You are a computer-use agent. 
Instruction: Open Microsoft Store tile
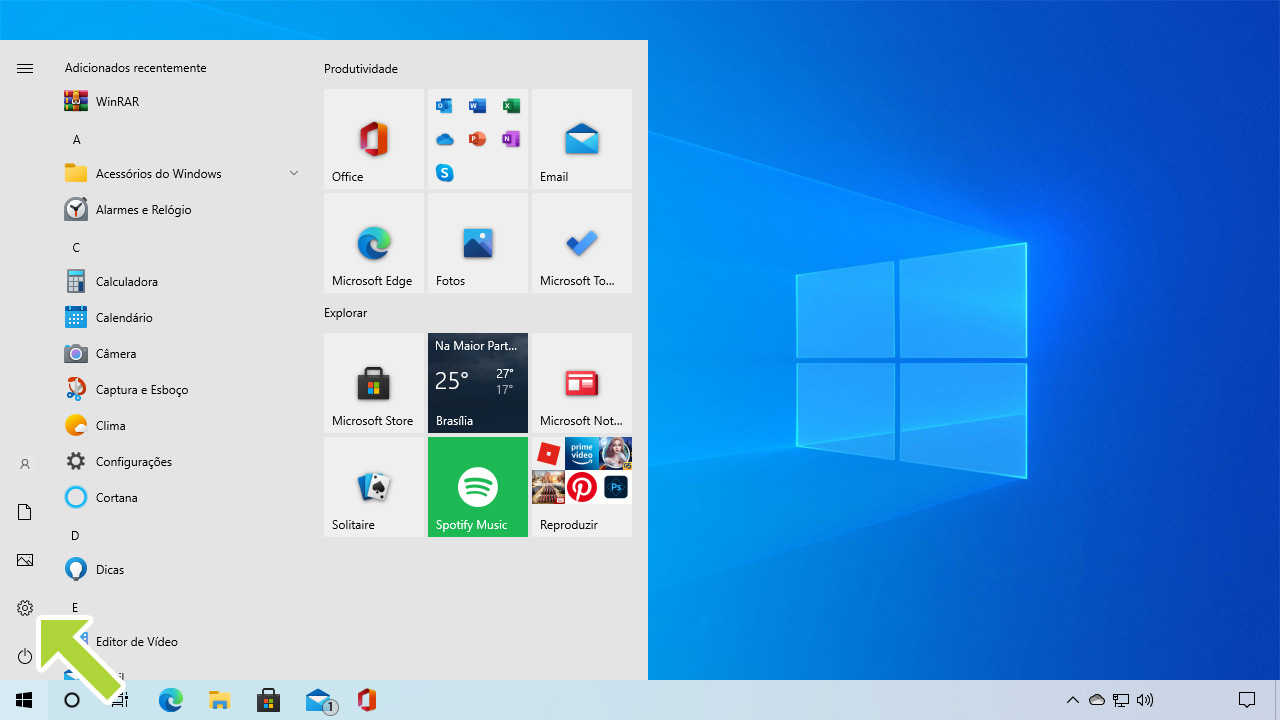coord(374,383)
